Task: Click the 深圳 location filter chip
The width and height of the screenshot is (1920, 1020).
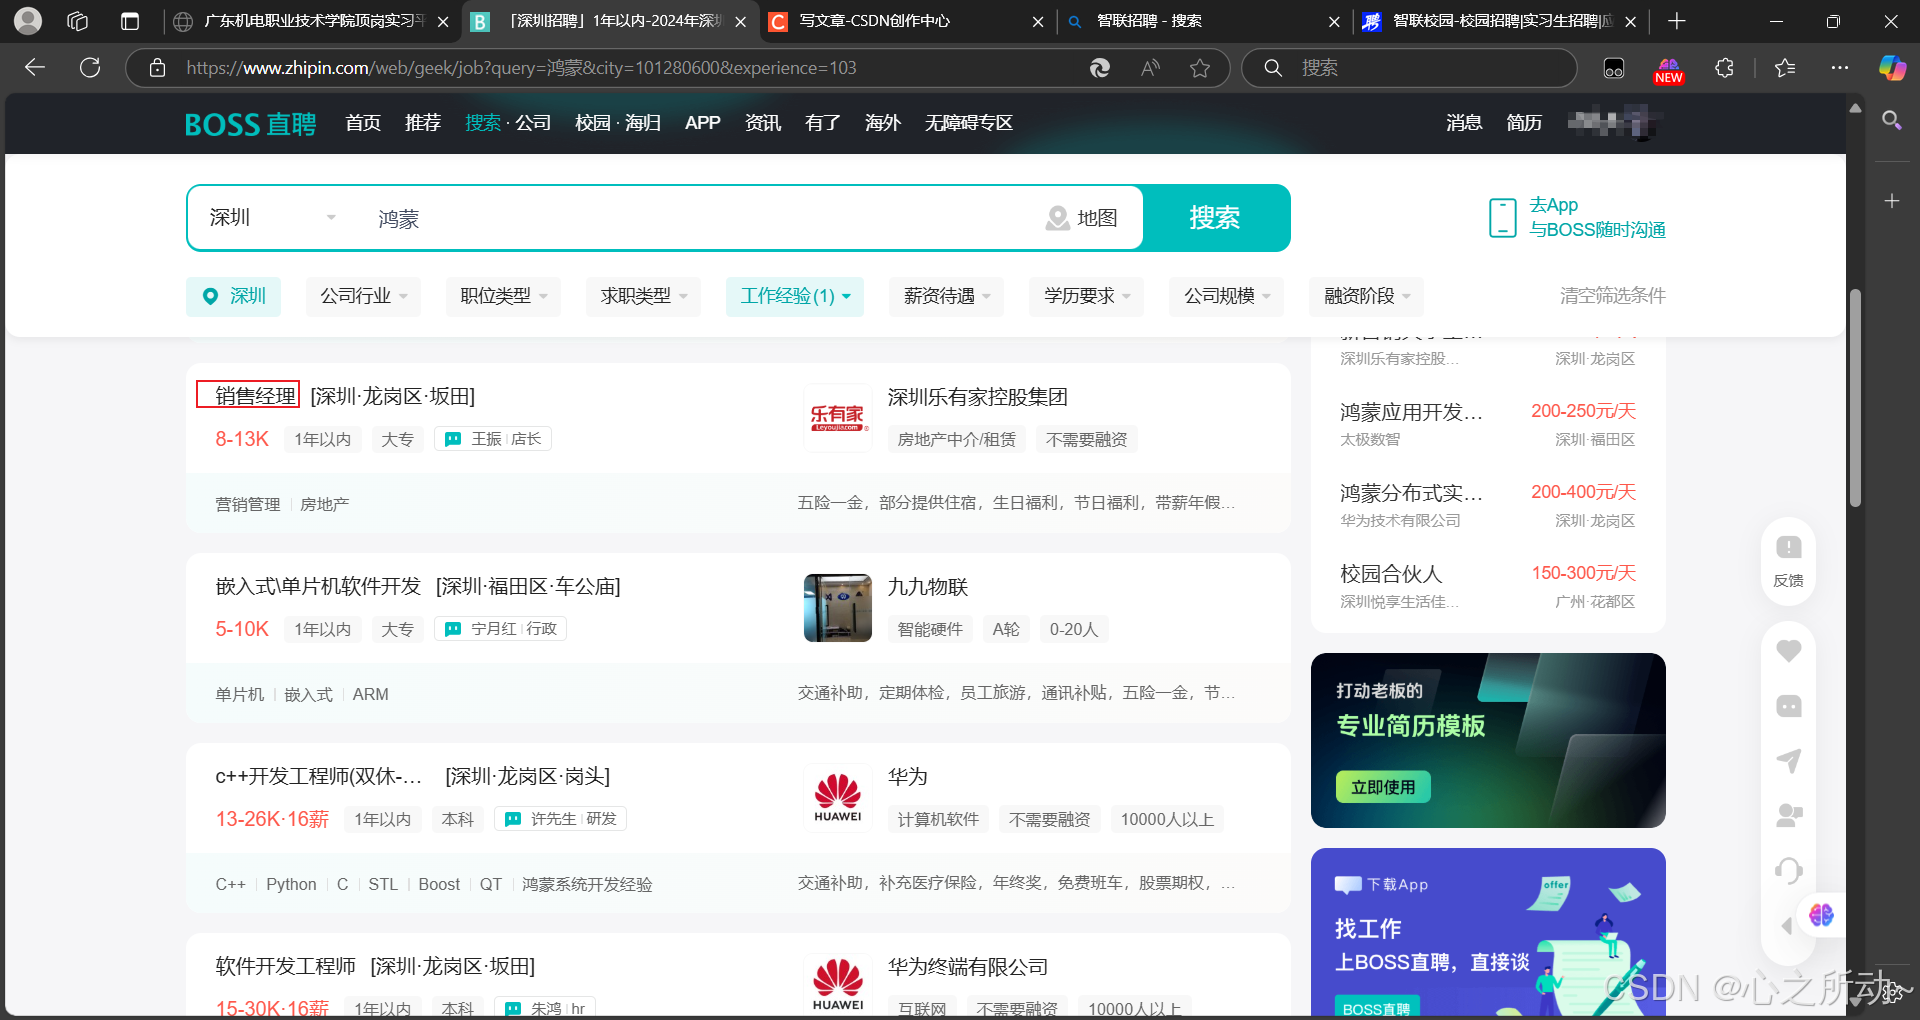Action: (234, 296)
